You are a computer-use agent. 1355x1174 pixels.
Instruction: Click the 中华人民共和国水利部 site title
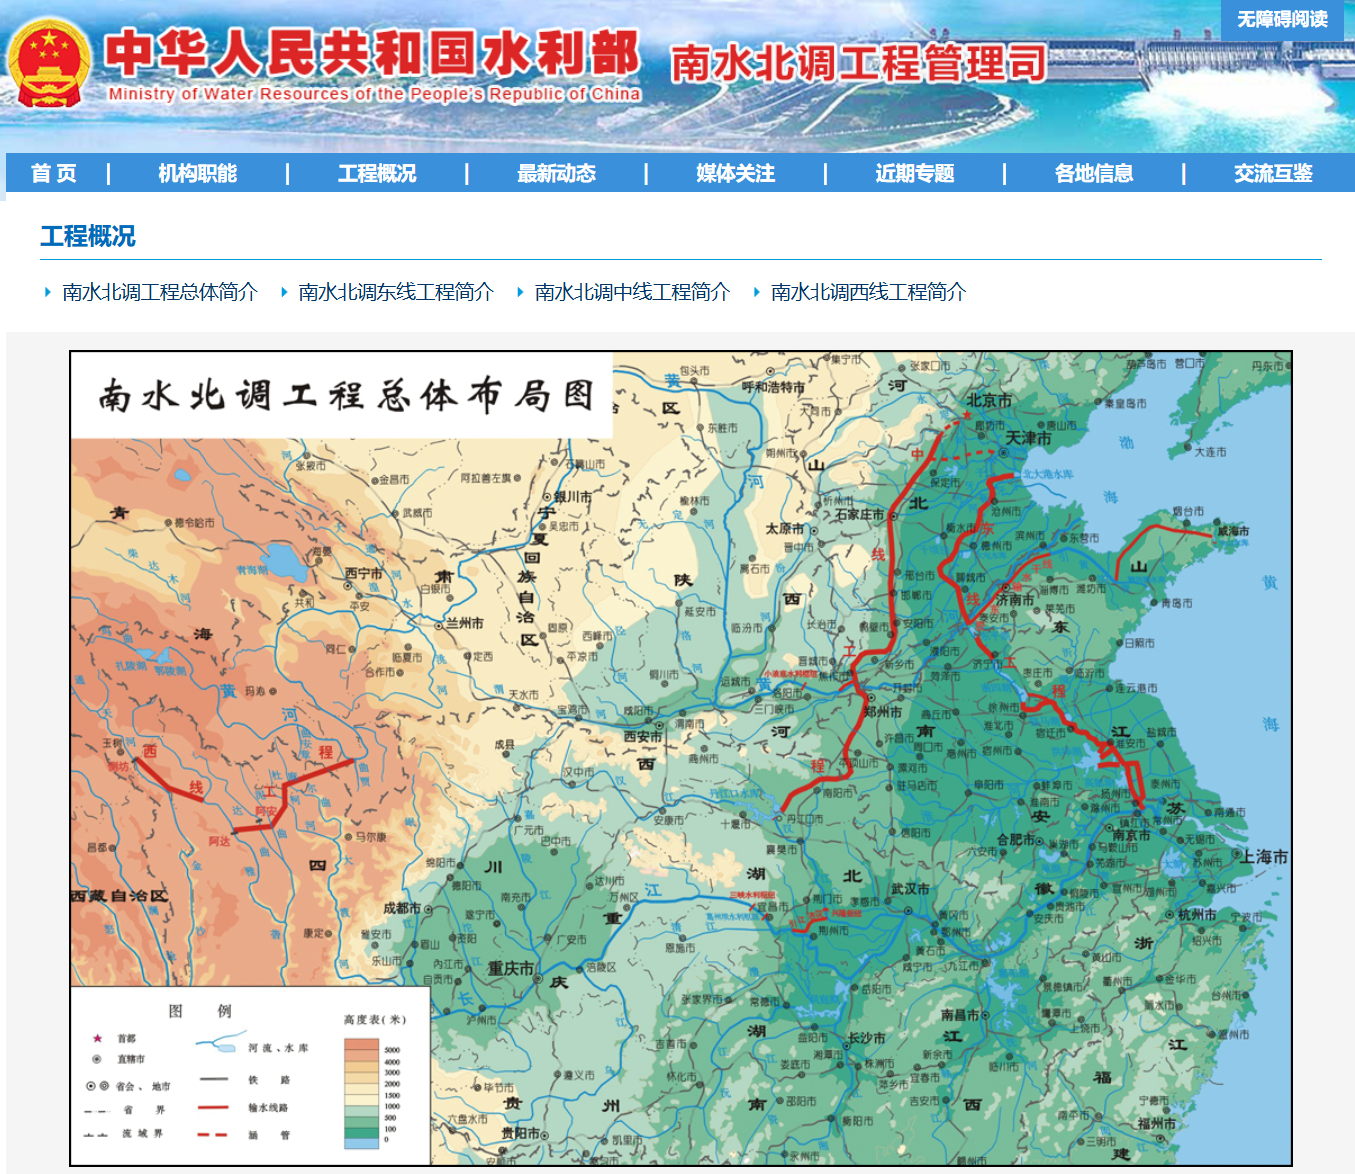371,53
